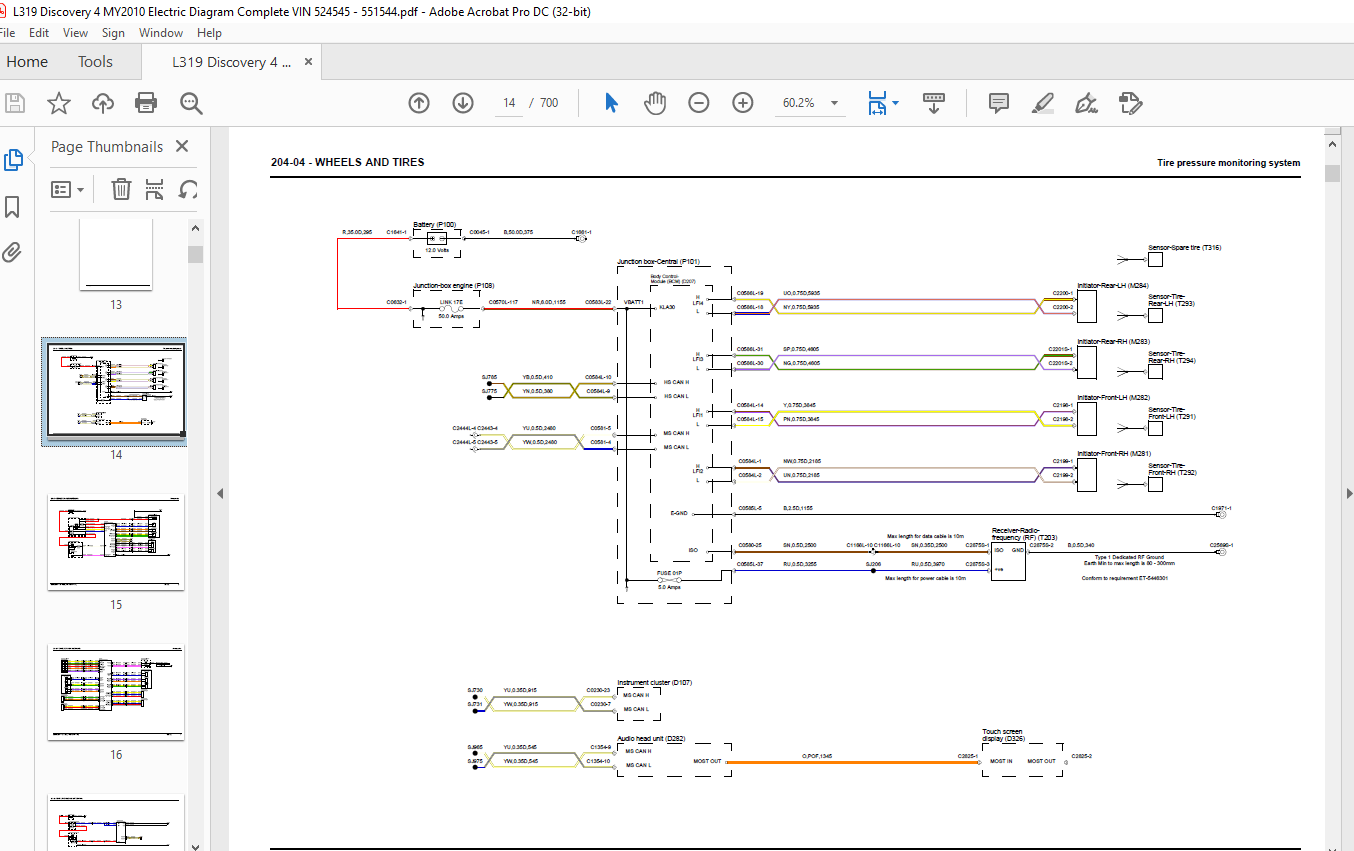Click the print pages thumbnail icon
The image size is (1354, 851).
(154, 189)
